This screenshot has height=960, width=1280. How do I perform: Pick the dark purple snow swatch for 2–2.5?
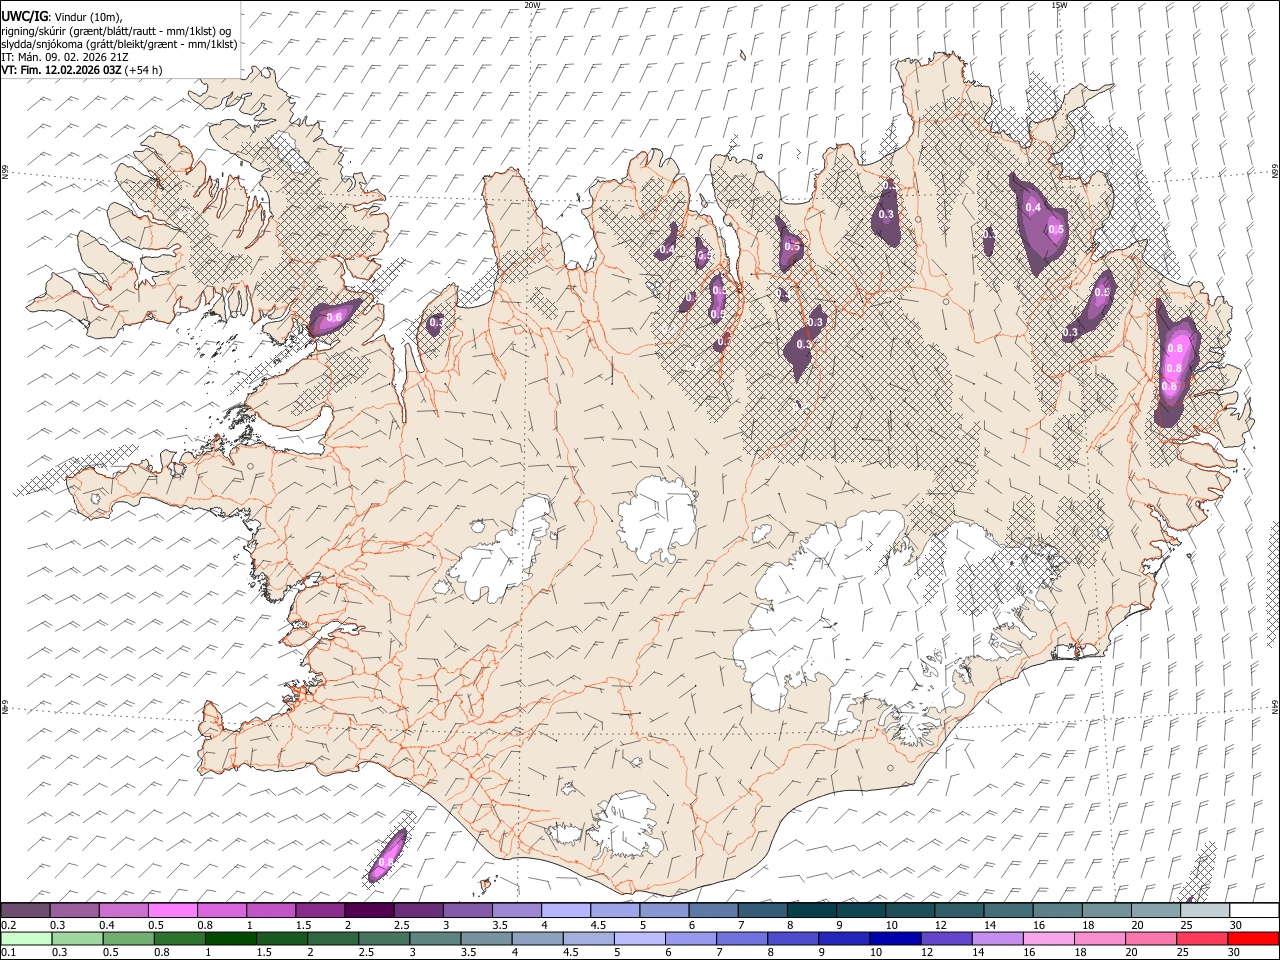coord(369,910)
